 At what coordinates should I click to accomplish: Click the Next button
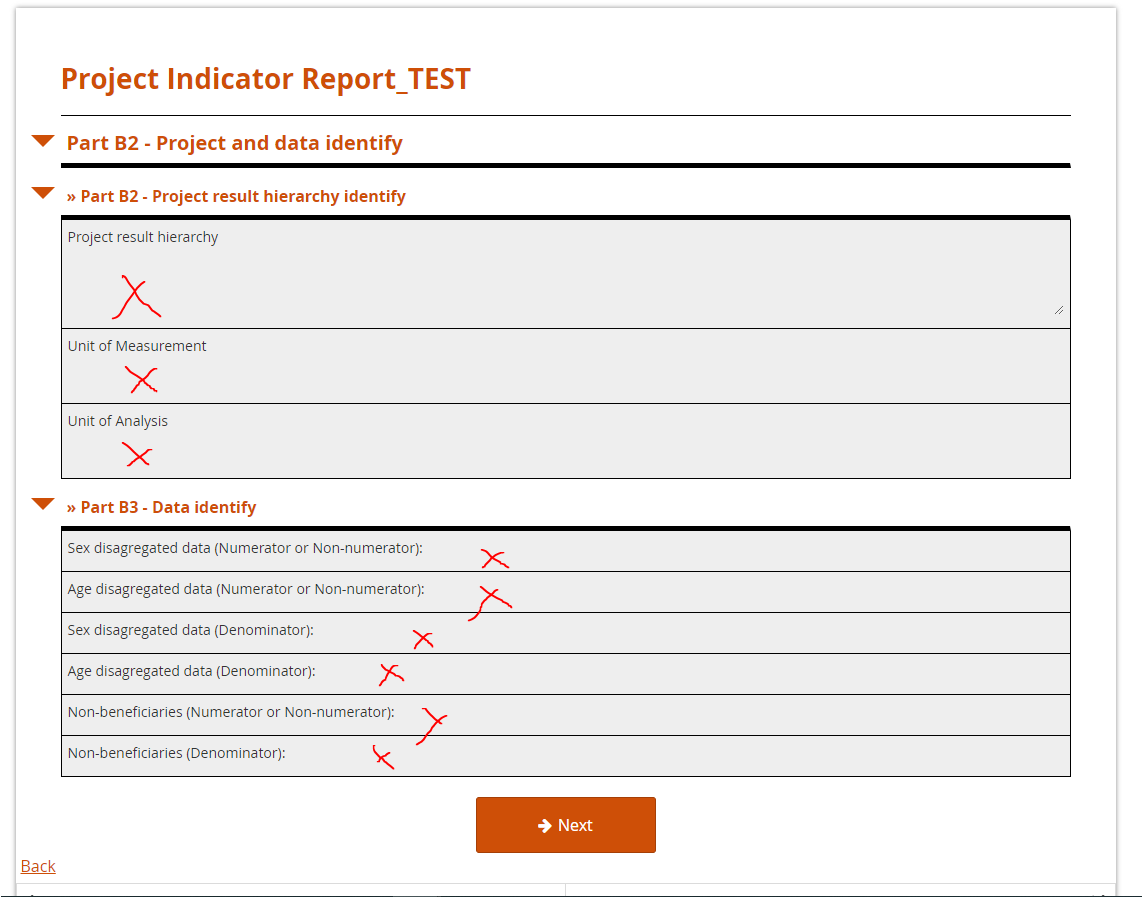(566, 825)
